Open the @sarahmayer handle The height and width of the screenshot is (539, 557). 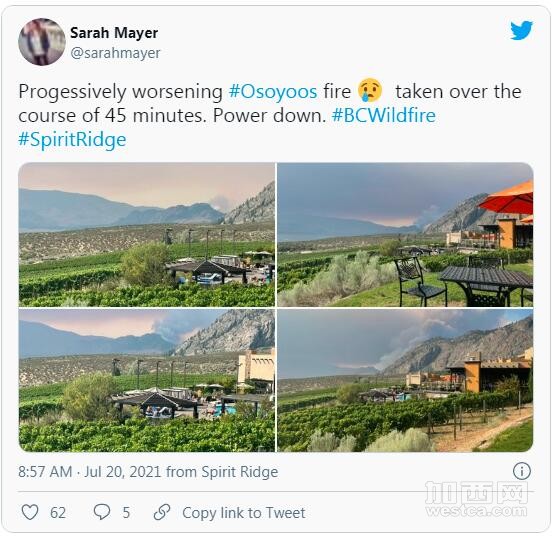tap(115, 53)
